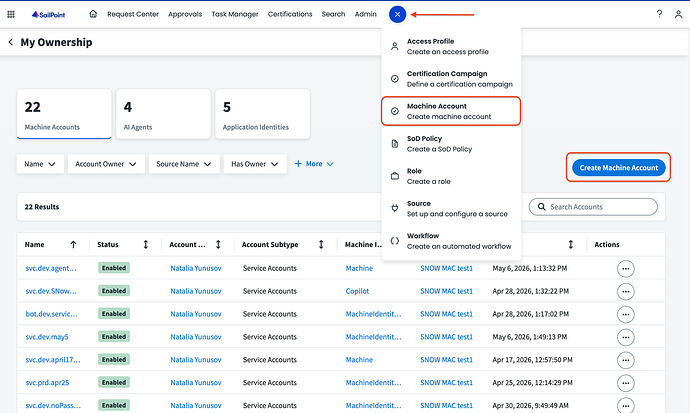Click the Create Machine Account button
This screenshot has height=413, width=690.
click(x=618, y=168)
